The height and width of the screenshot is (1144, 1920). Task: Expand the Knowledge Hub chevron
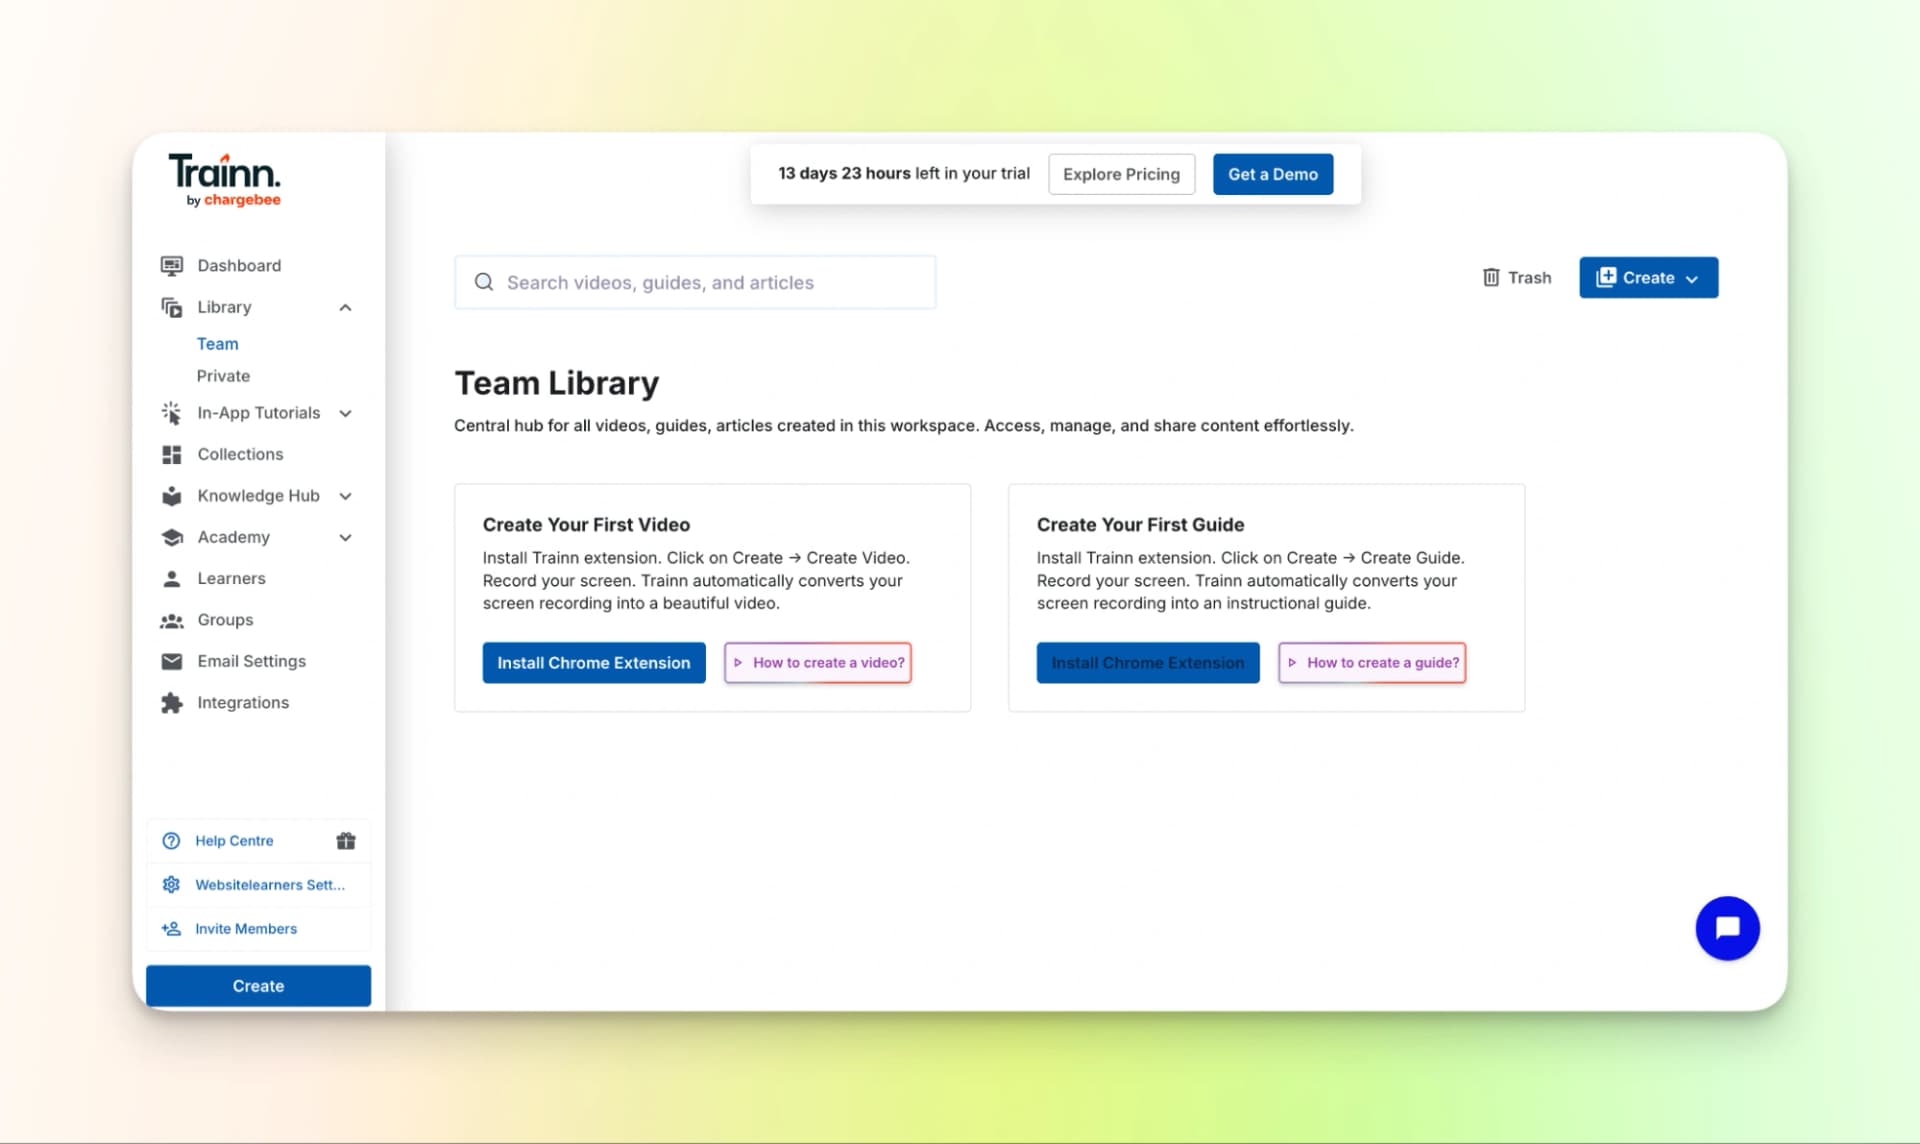pyautogui.click(x=345, y=496)
